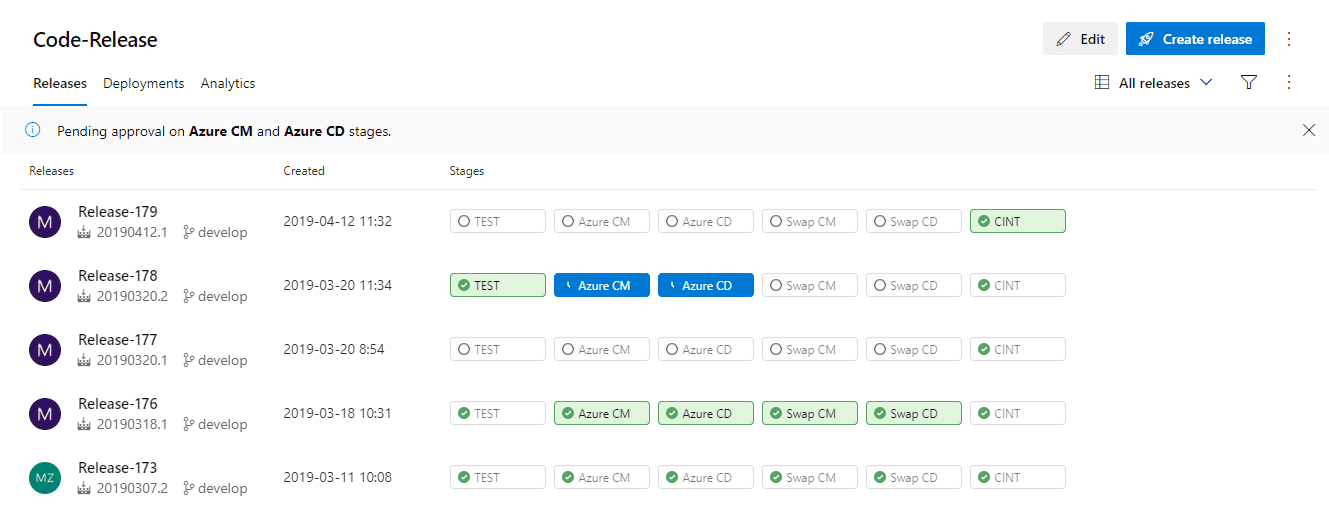Click the MZ avatar for Release-173
The width and height of the screenshot is (1329, 515).
pyautogui.click(x=45, y=478)
